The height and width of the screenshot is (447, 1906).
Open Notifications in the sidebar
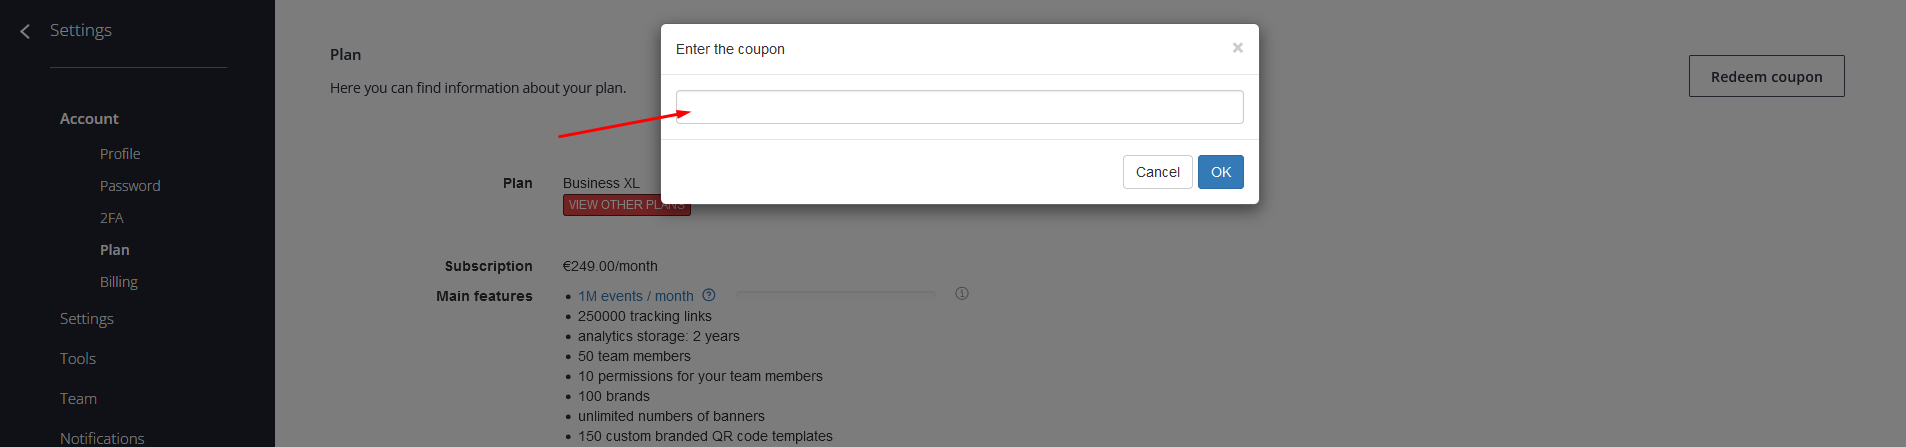tap(102, 438)
